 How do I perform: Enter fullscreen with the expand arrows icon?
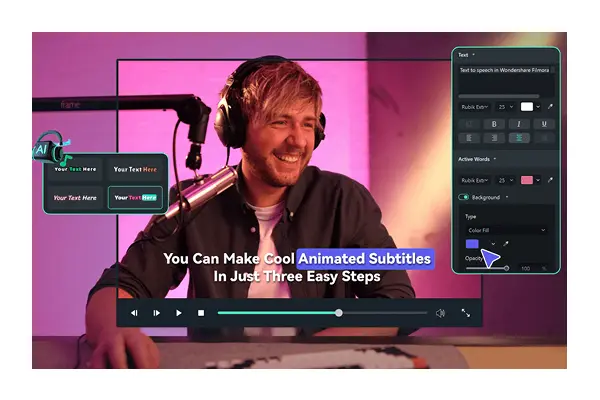(x=465, y=313)
